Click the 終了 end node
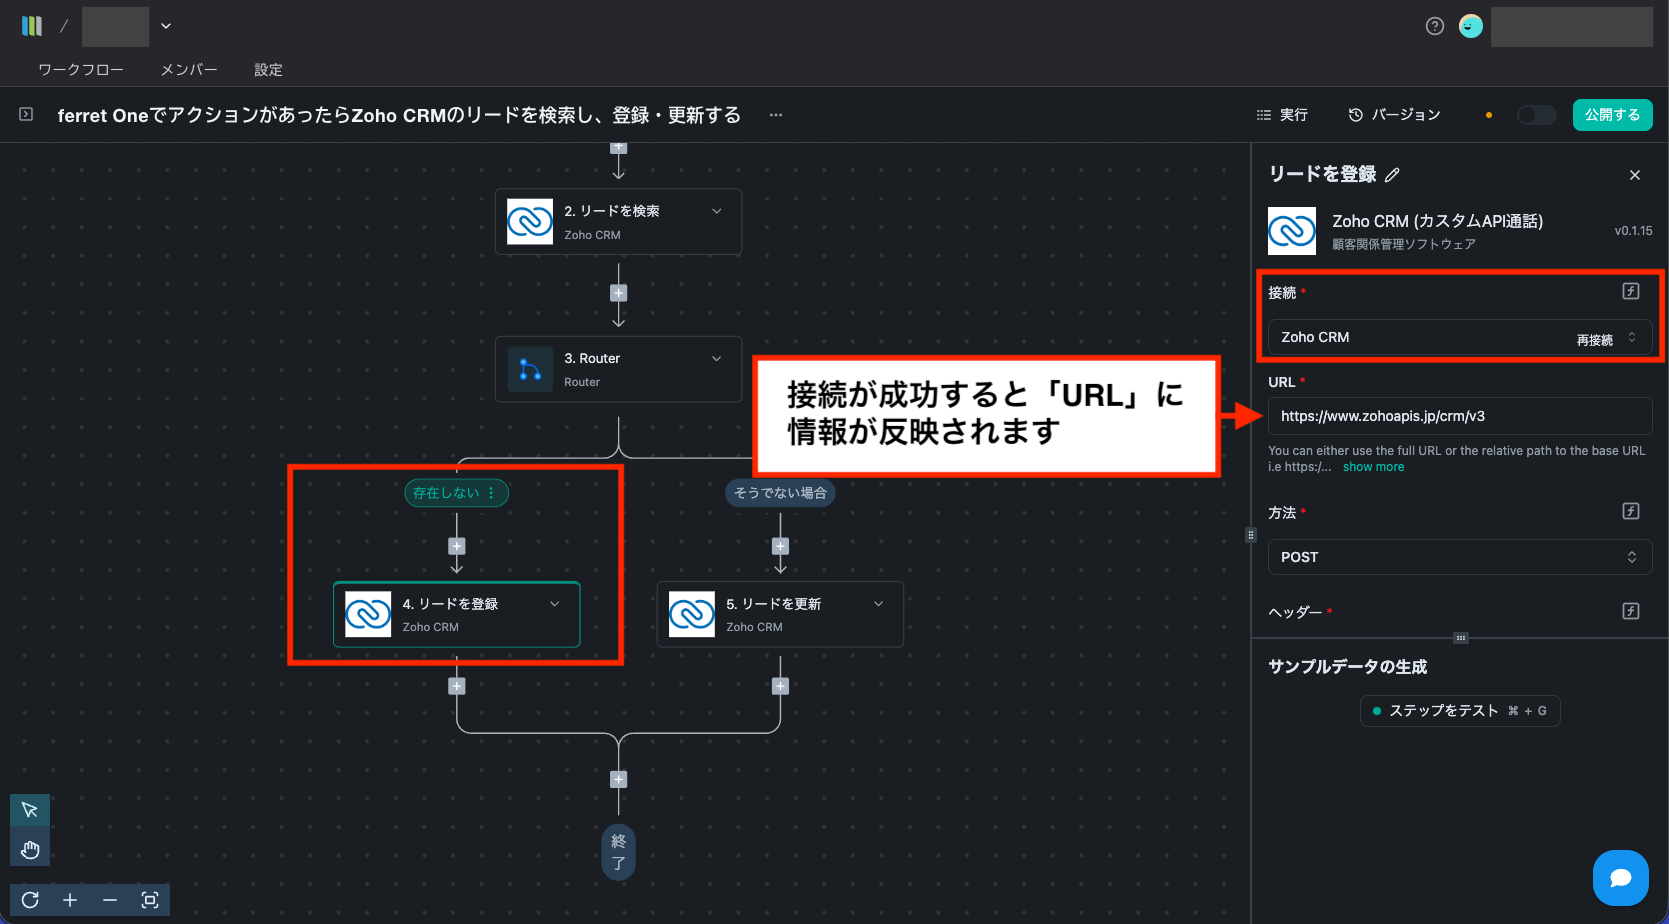 (619, 853)
